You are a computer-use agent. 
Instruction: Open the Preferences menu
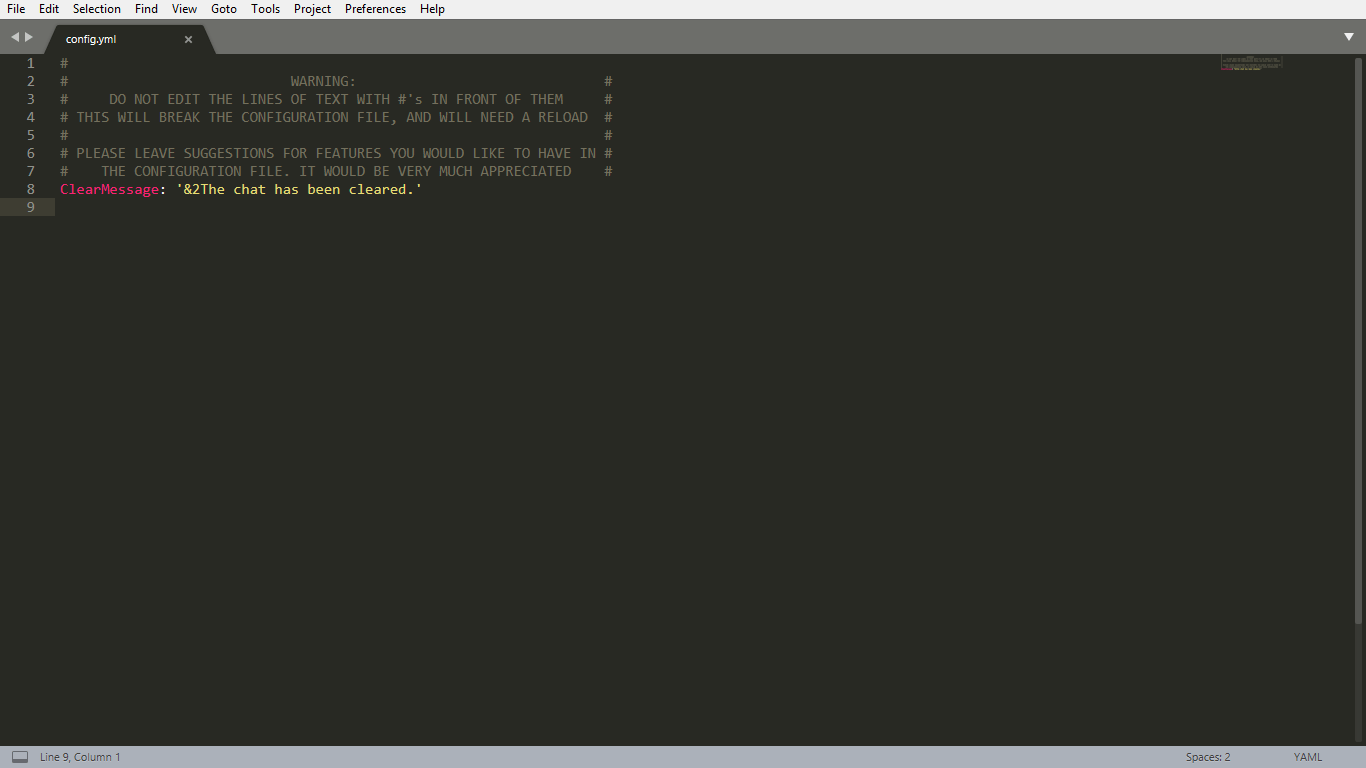point(375,9)
